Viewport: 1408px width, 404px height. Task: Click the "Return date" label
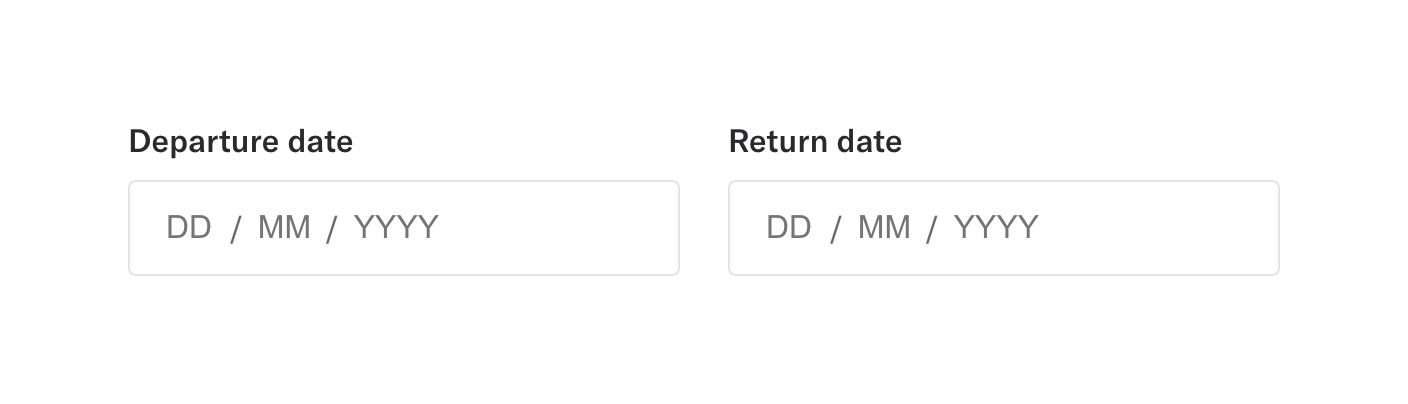click(x=815, y=142)
